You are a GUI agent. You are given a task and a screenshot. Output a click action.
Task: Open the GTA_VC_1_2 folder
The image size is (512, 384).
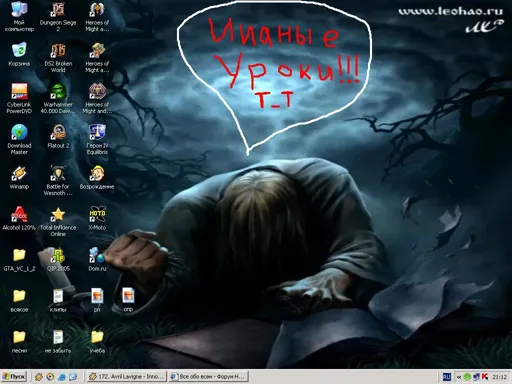pyautogui.click(x=19, y=259)
